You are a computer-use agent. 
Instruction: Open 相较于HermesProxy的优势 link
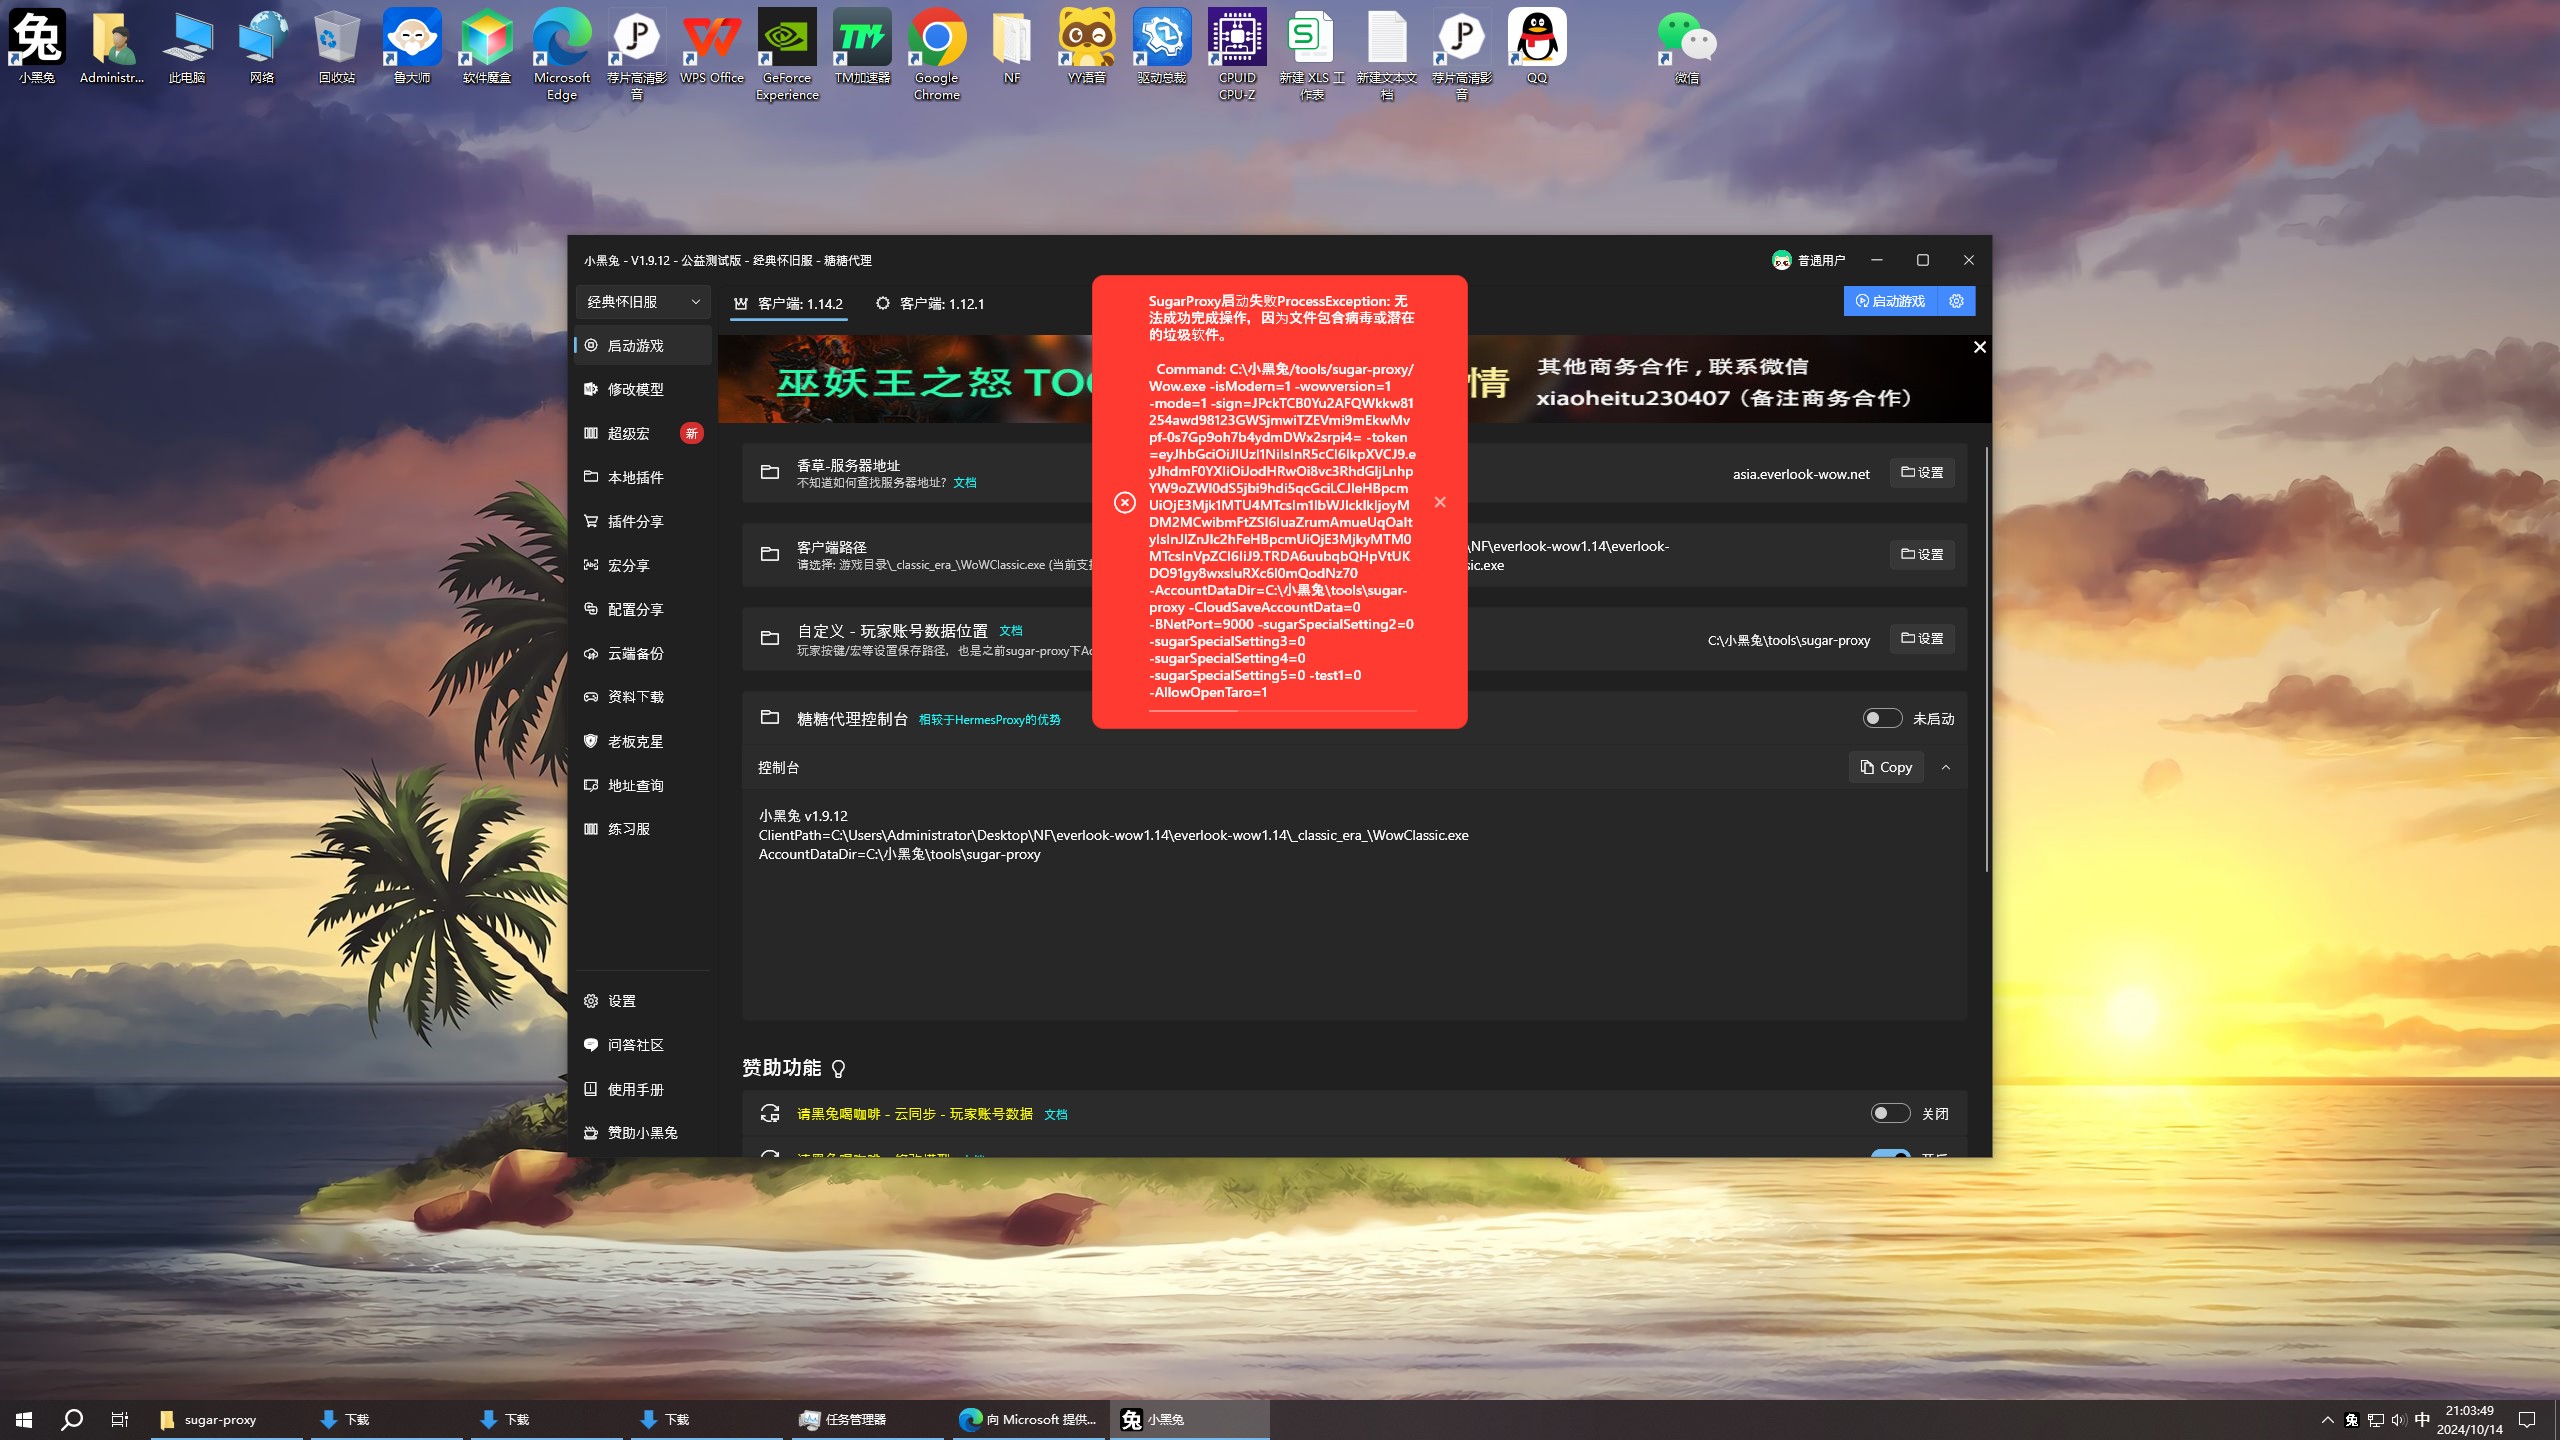989,720
